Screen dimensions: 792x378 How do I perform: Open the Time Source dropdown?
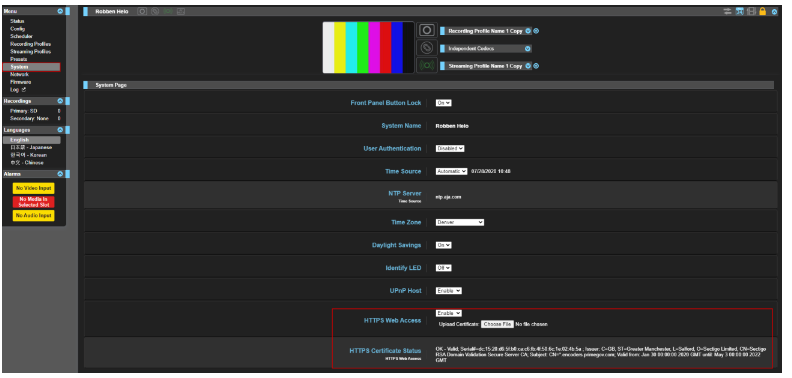click(x=452, y=171)
